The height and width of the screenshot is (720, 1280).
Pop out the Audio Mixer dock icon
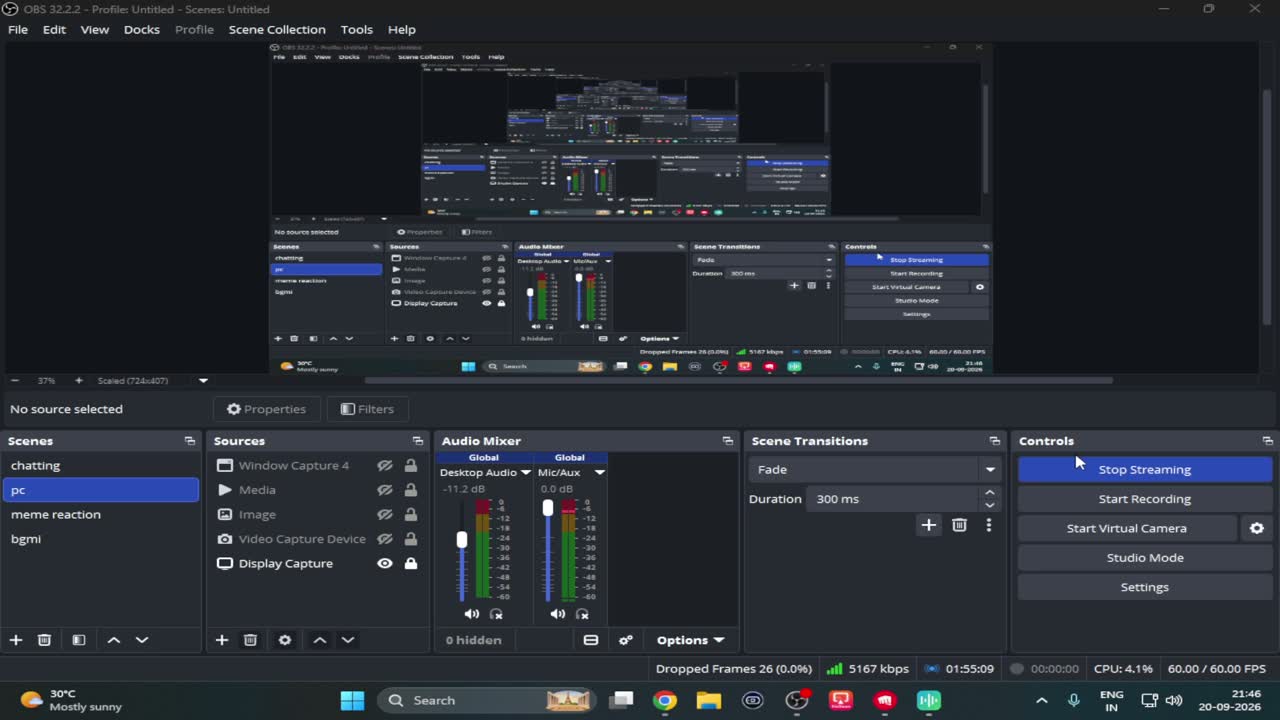728,441
